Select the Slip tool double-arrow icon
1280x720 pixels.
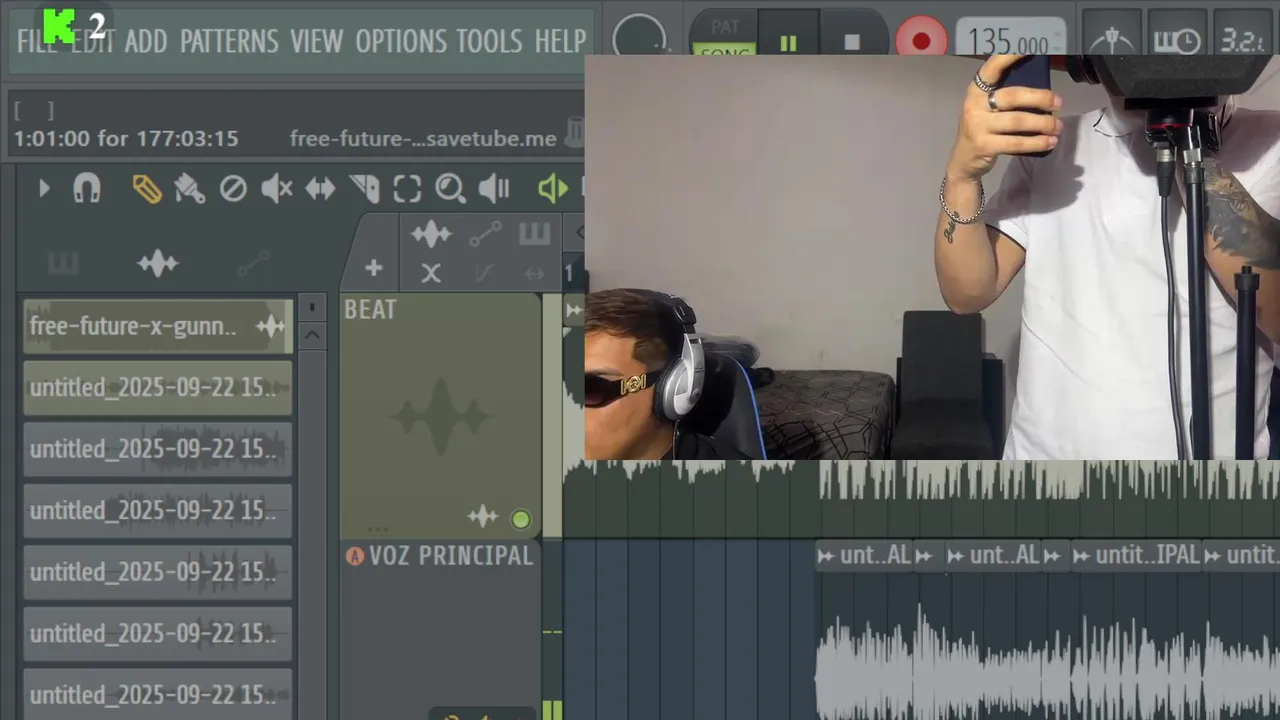tap(320, 188)
